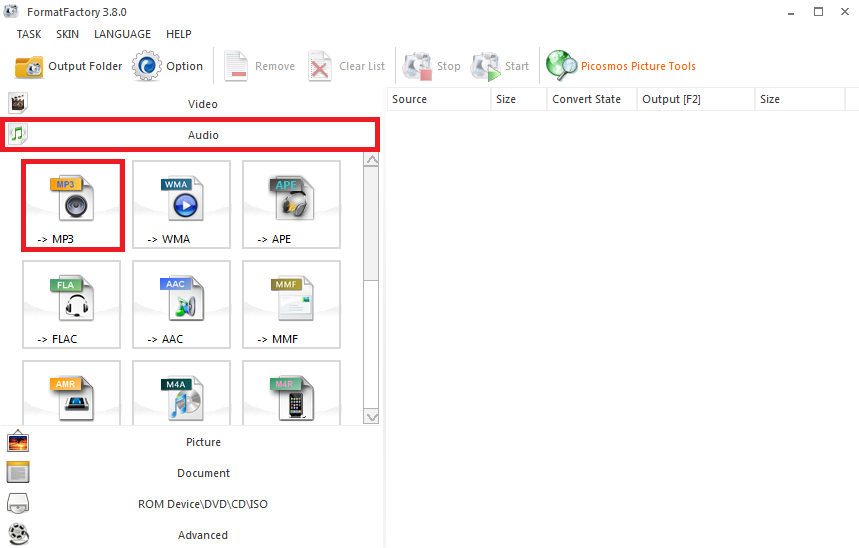The height and width of the screenshot is (548, 859).
Task: Minimize the FormatFactory window
Action: 791,12
